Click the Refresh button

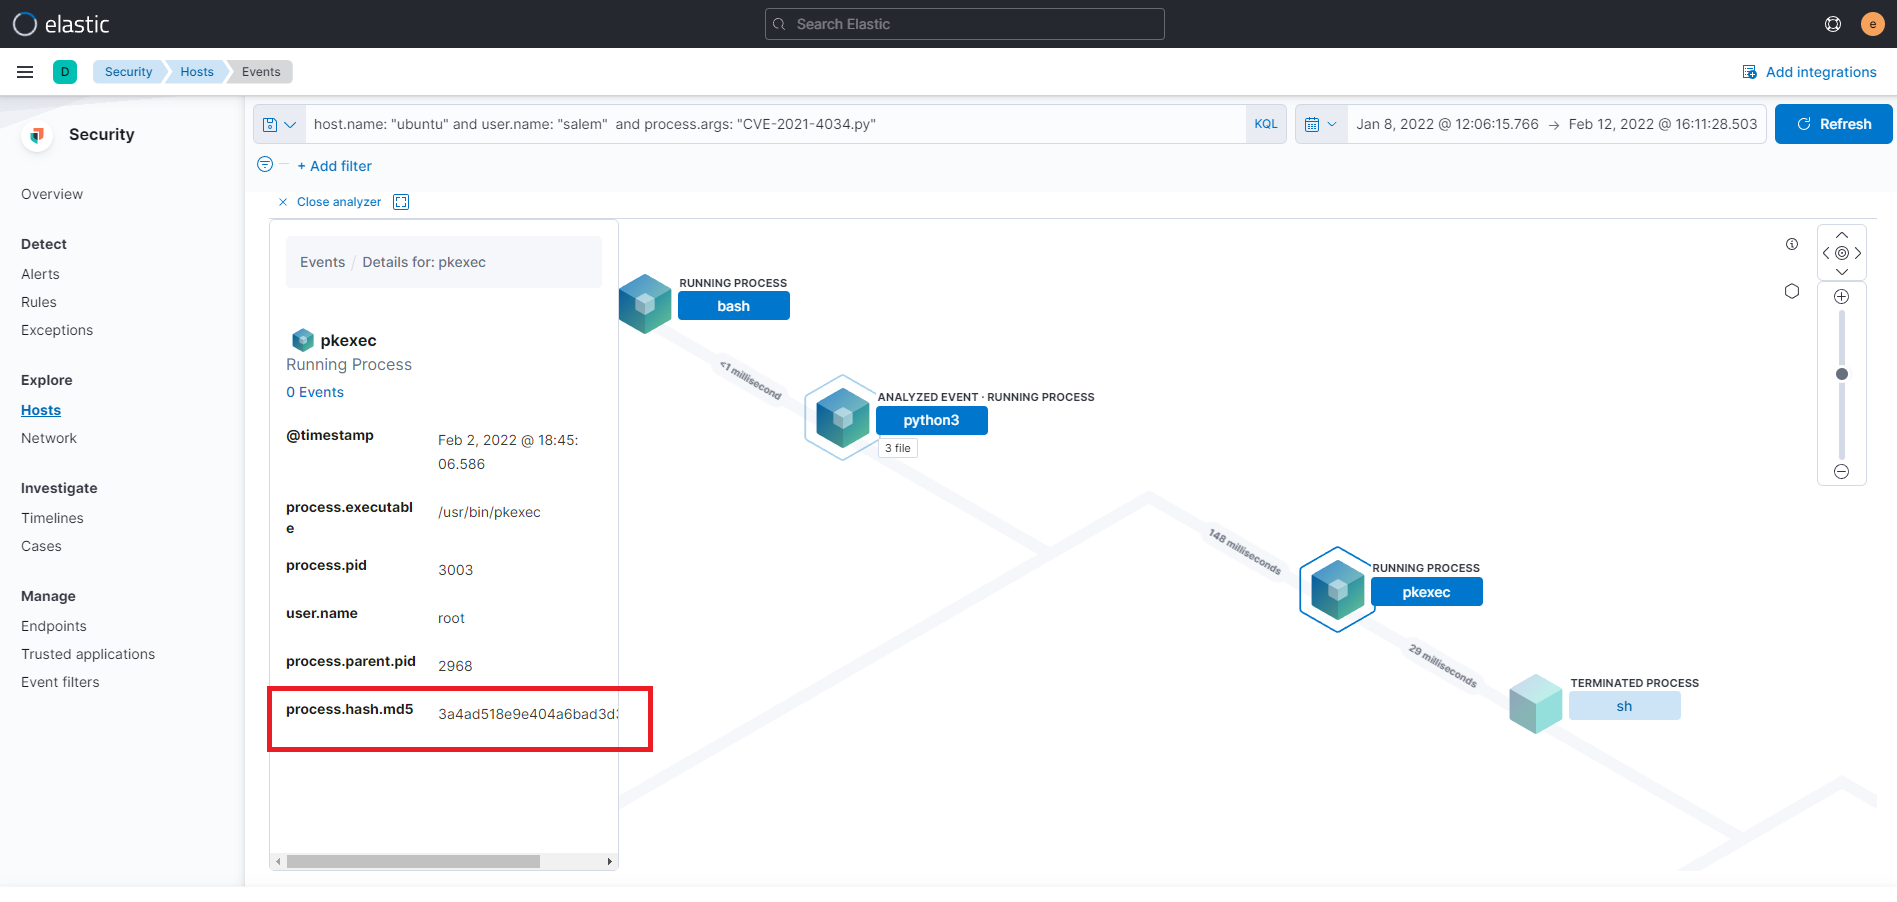tap(1832, 124)
